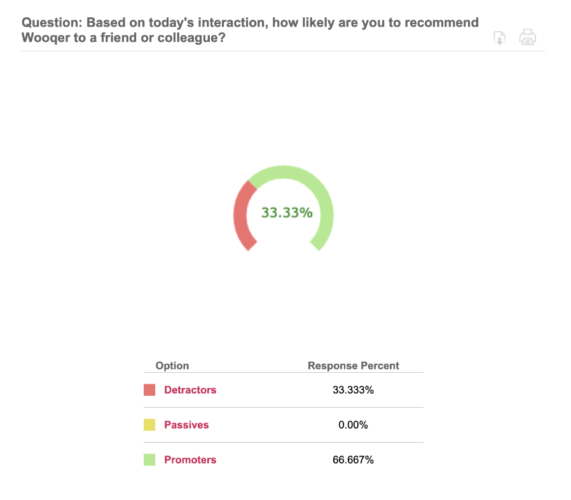Click the Response Percent column header
The image size is (571, 500).
tap(353, 365)
